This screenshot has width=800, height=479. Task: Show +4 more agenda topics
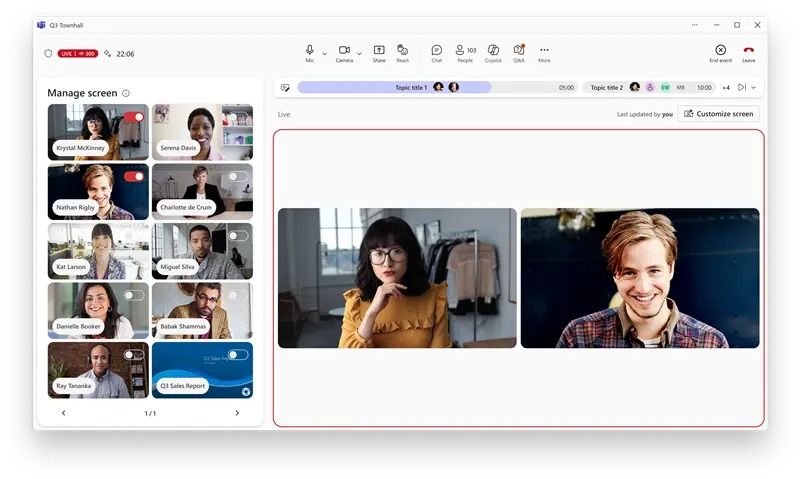pyautogui.click(x=726, y=88)
